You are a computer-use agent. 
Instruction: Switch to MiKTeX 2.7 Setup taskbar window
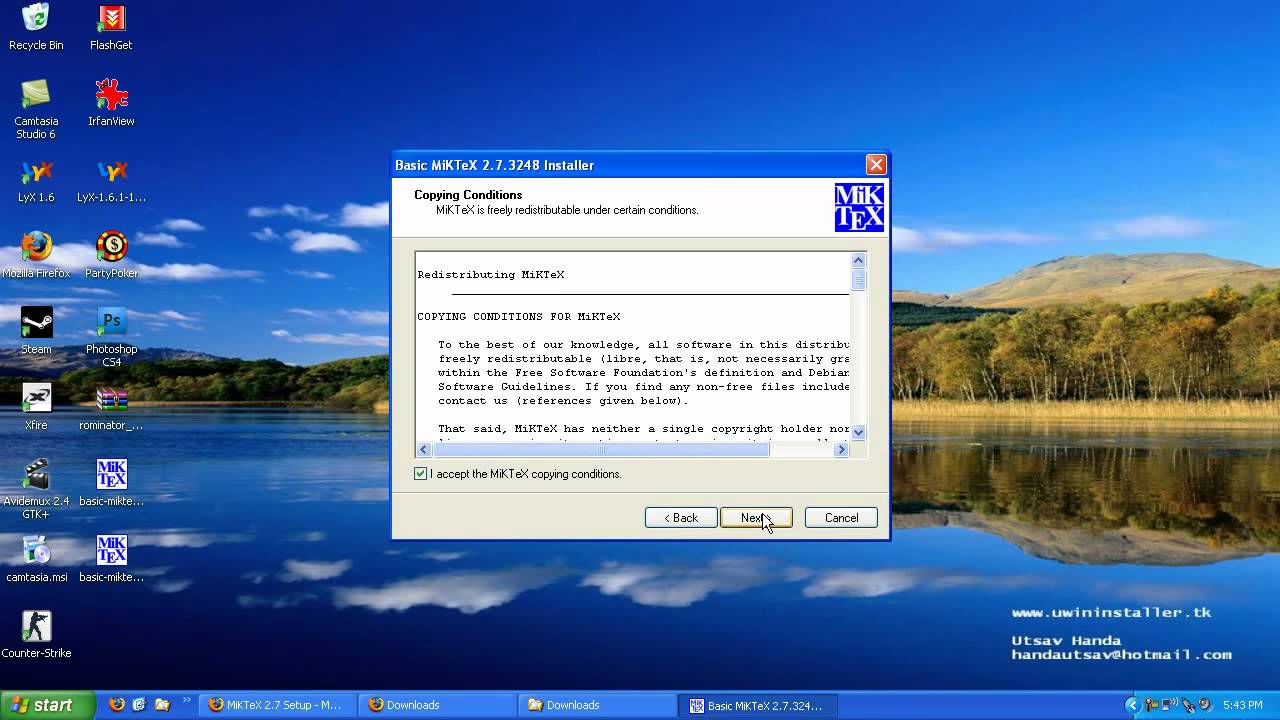276,705
